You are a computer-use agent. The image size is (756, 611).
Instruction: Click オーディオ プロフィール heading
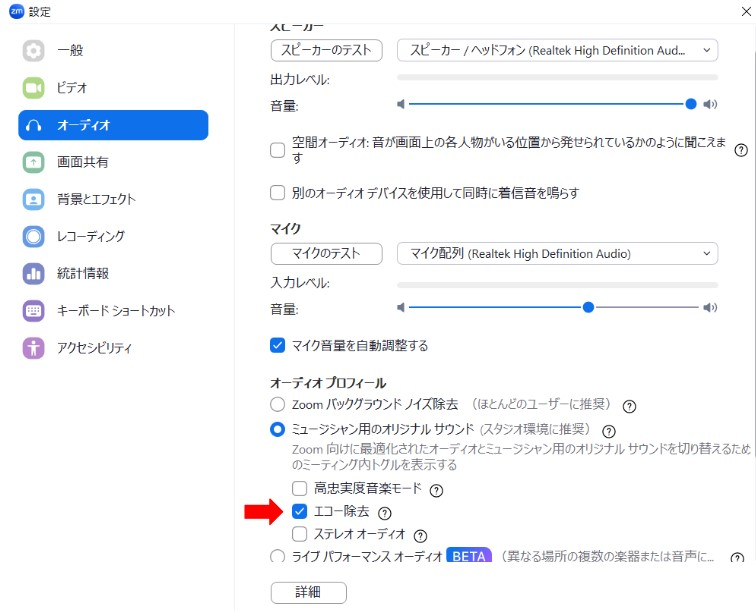point(328,383)
